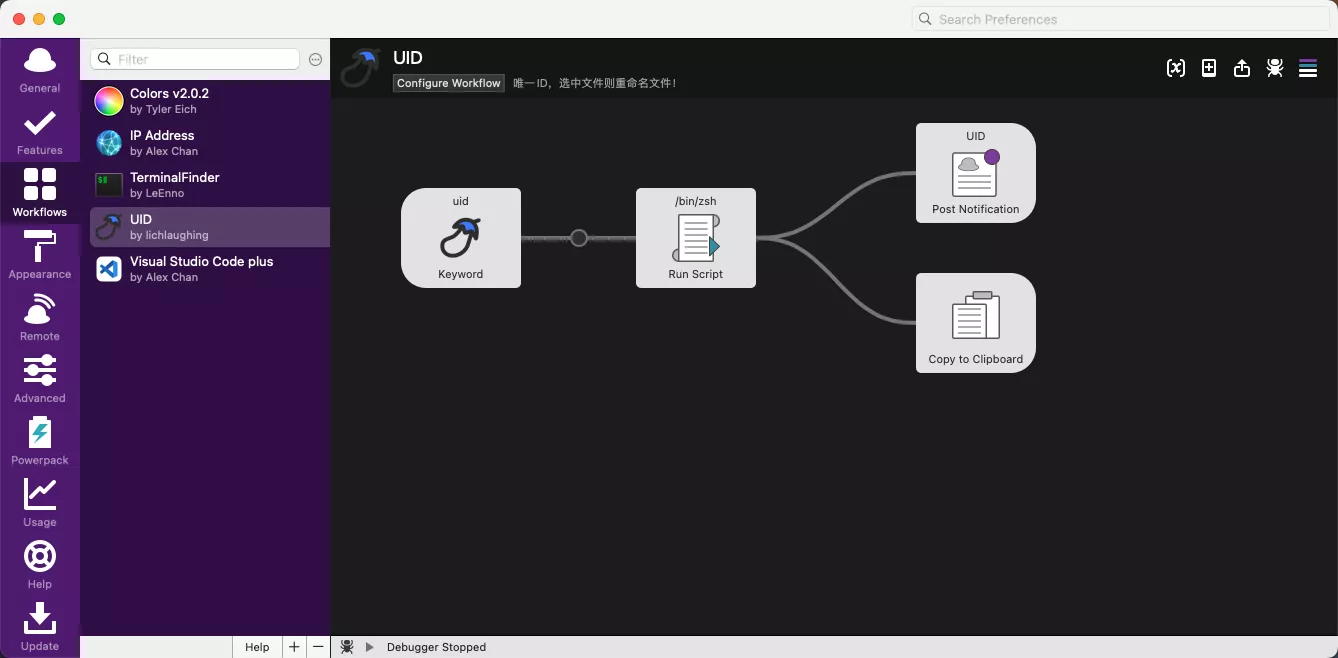Click the add workflow plus button
This screenshot has width=1338, height=658.
point(294,647)
